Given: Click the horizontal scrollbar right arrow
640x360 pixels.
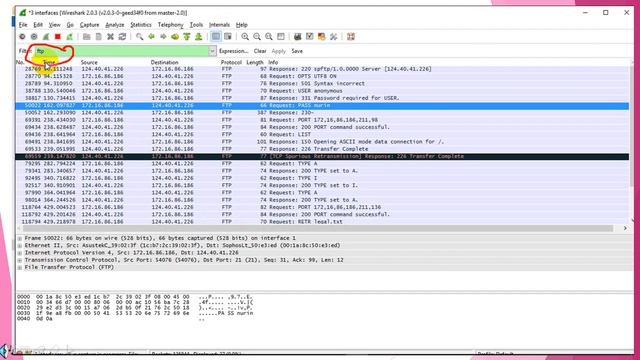Looking at the screenshot, I should pyautogui.click(x=625, y=229).
